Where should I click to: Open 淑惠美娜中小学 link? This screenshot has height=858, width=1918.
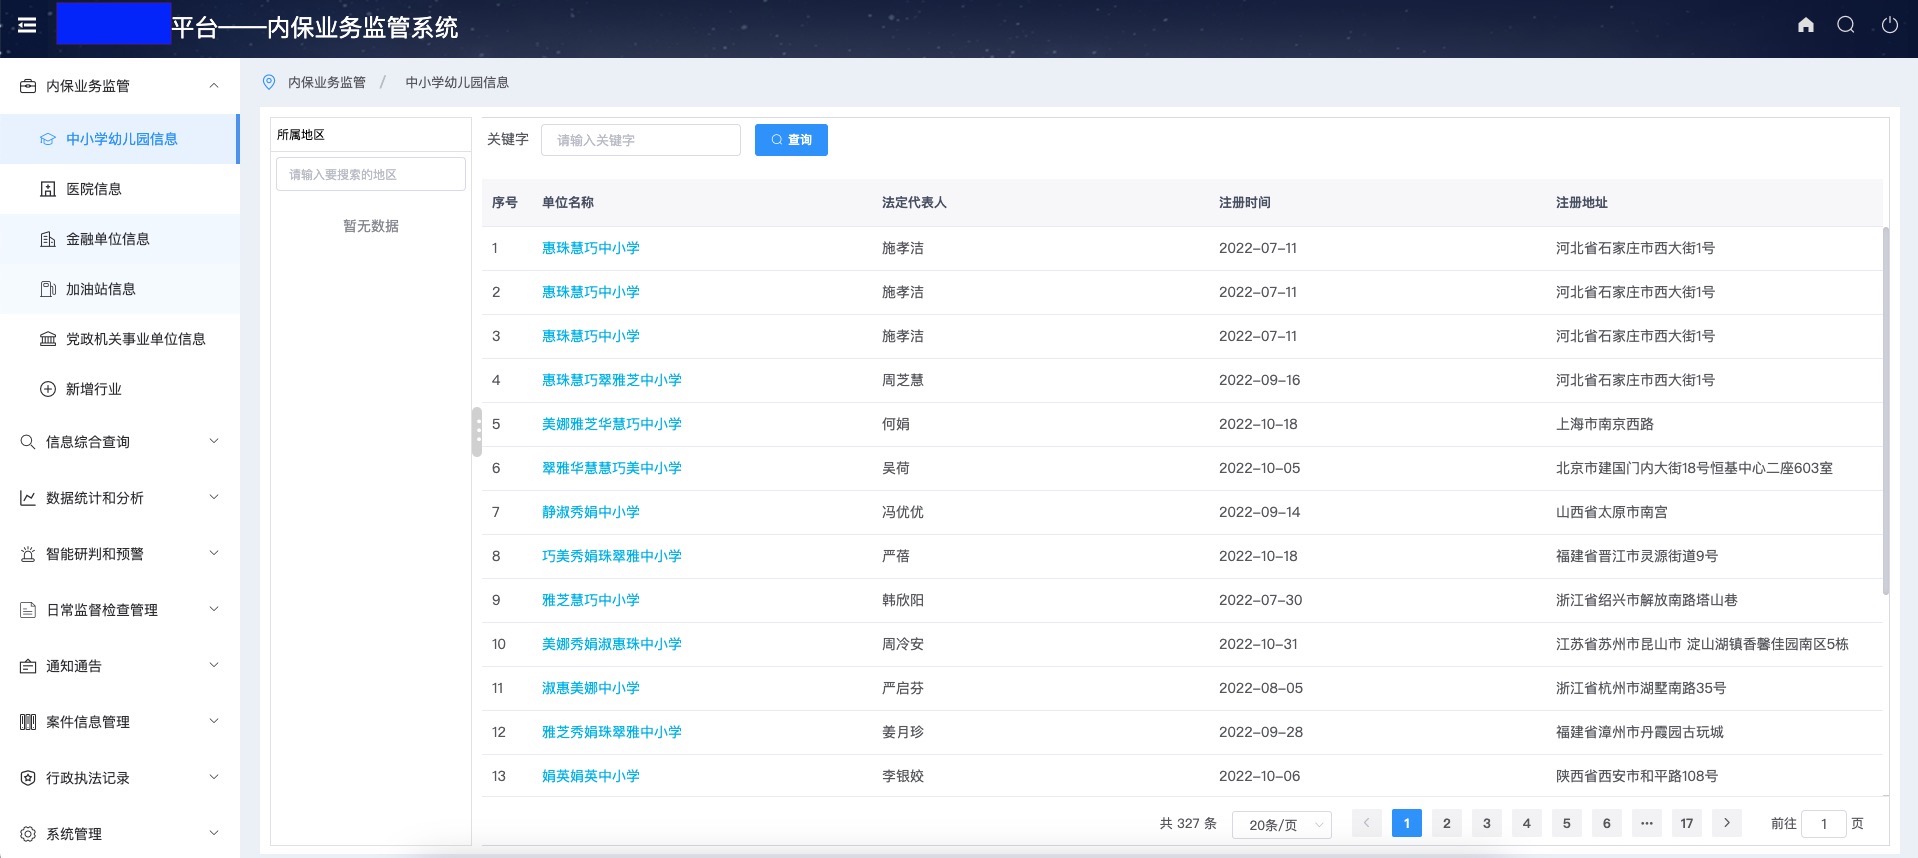point(590,688)
